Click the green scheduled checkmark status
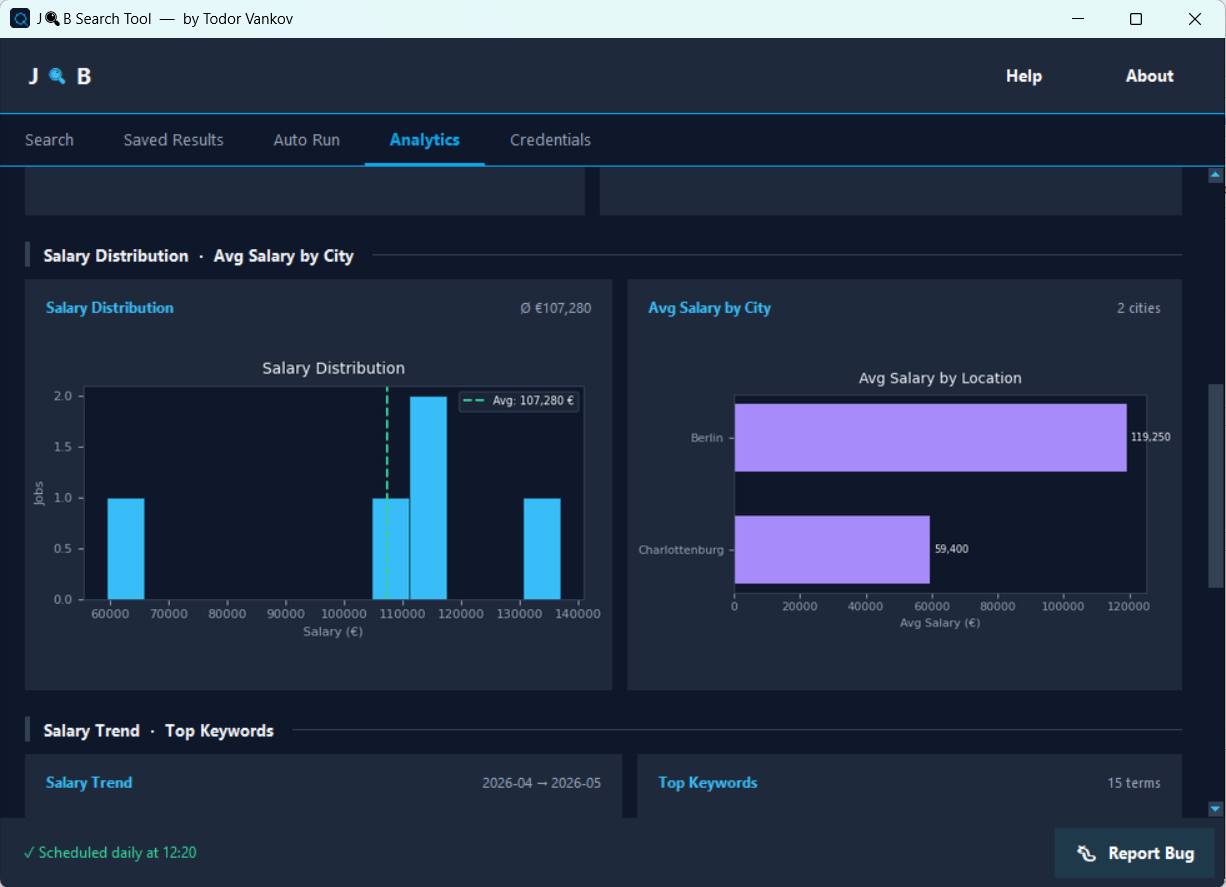The height and width of the screenshot is (887, 1226). click(110, 853)
